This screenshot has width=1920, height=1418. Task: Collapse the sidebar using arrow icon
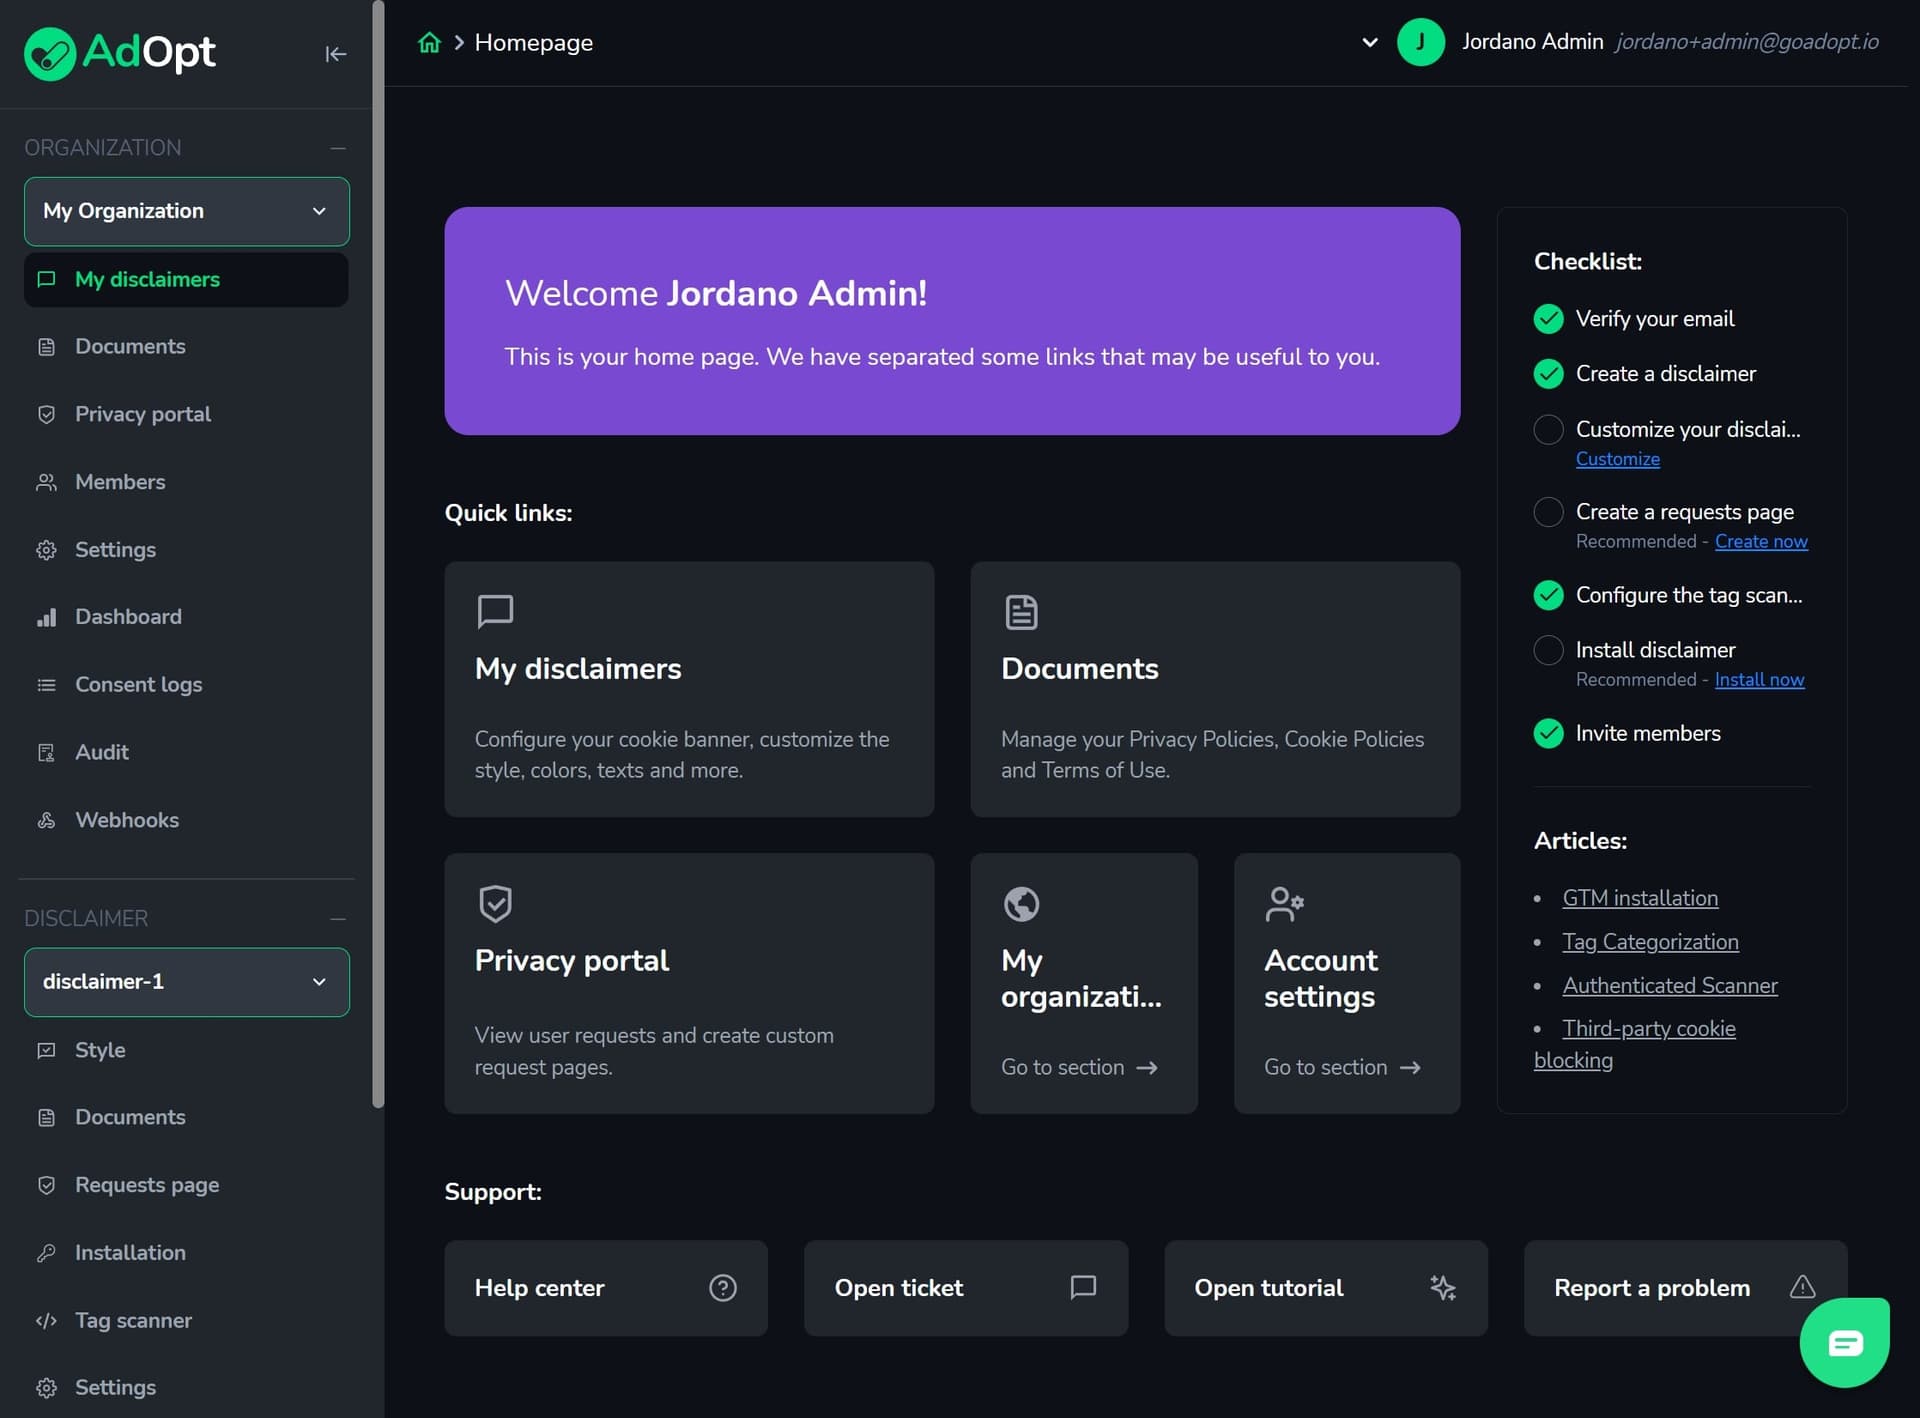336,54
